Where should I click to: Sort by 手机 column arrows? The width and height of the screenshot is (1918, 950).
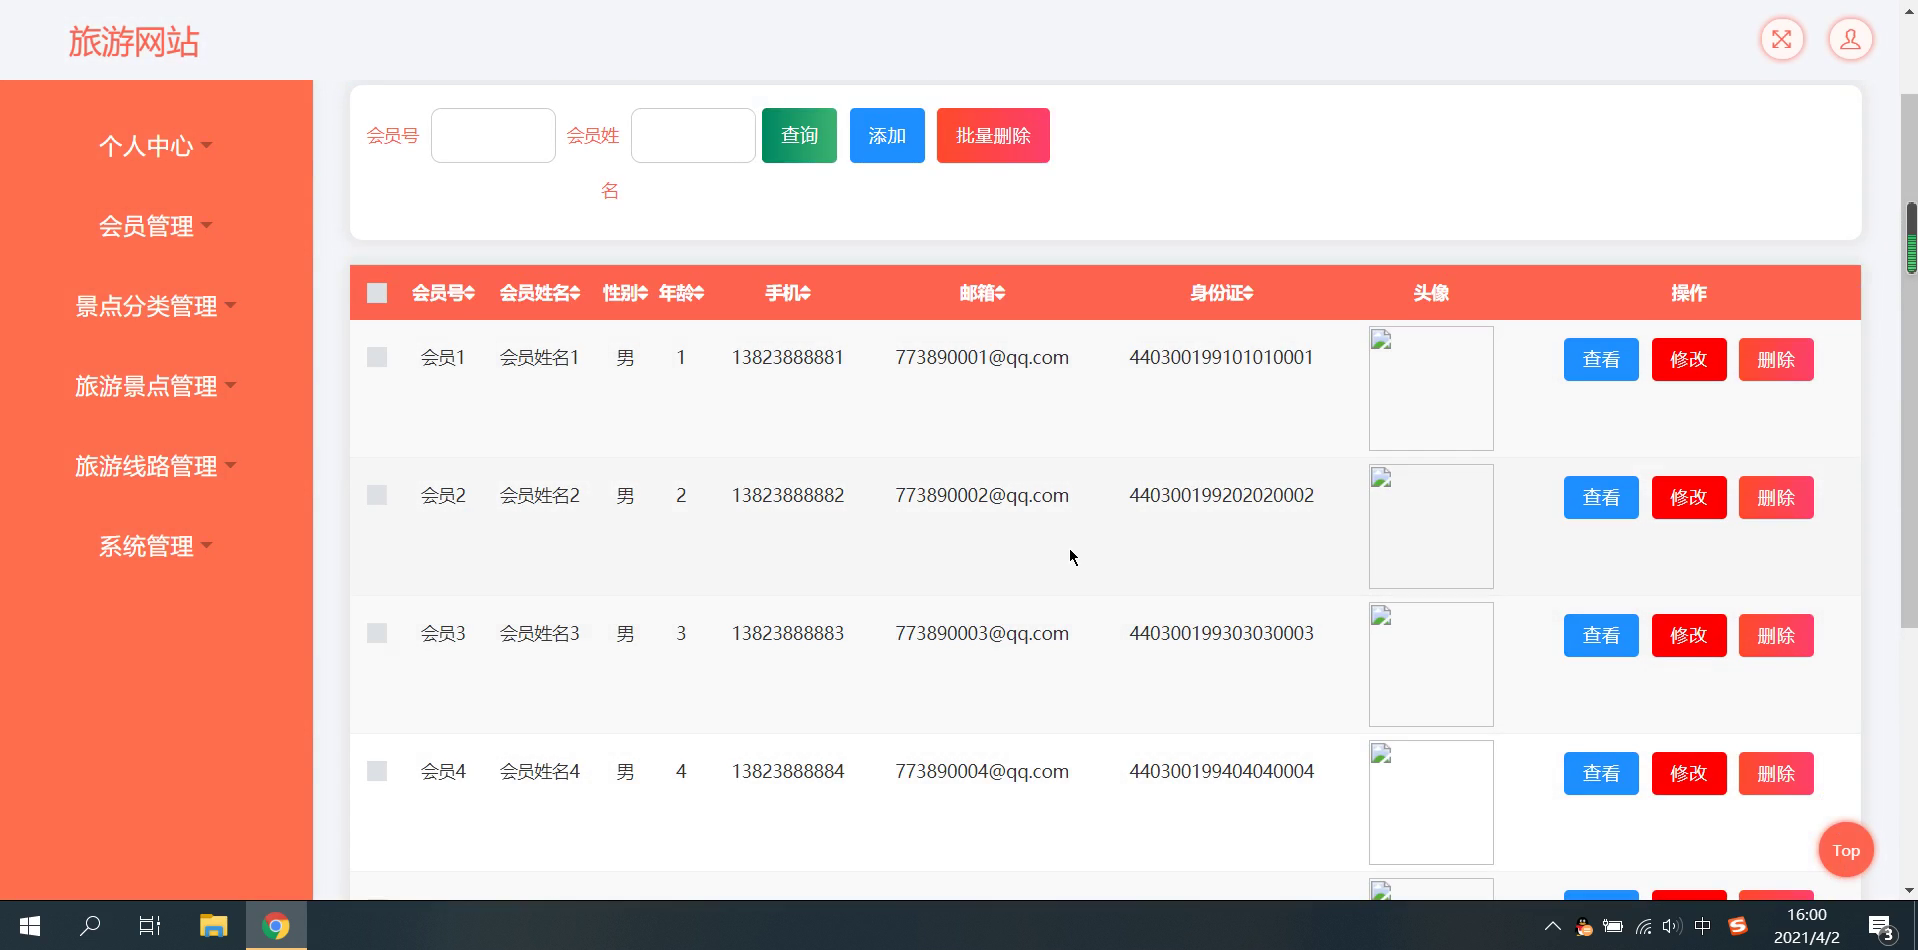click(805, 293)
